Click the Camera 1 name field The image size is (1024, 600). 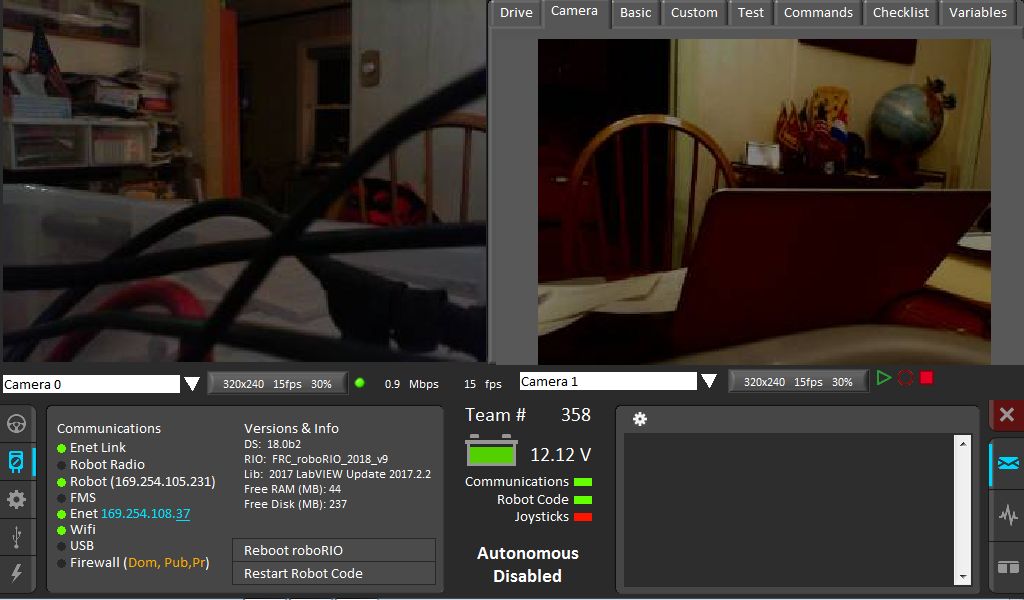[608, 381]
